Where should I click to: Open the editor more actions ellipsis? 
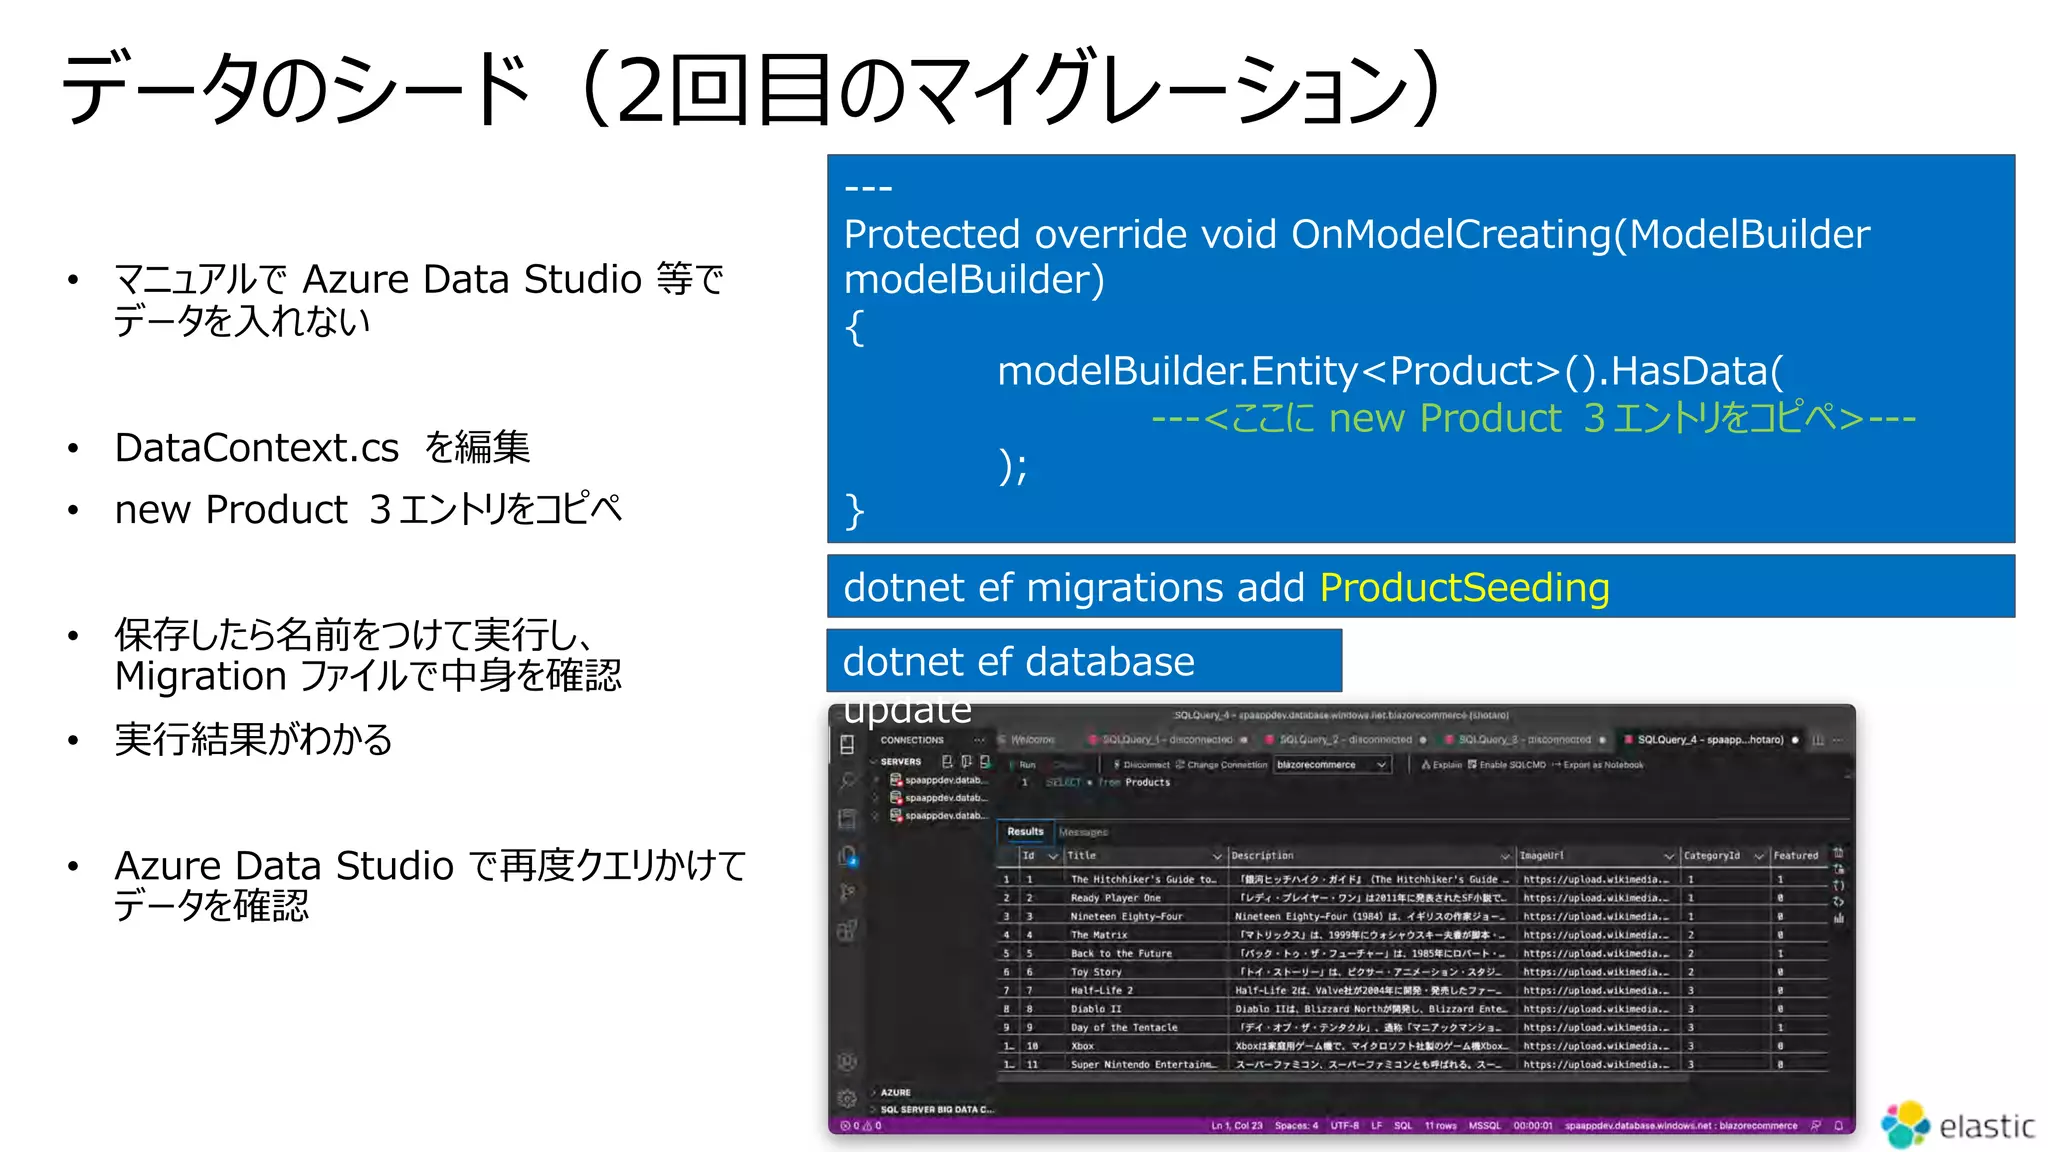click(x=1838, y=740)
